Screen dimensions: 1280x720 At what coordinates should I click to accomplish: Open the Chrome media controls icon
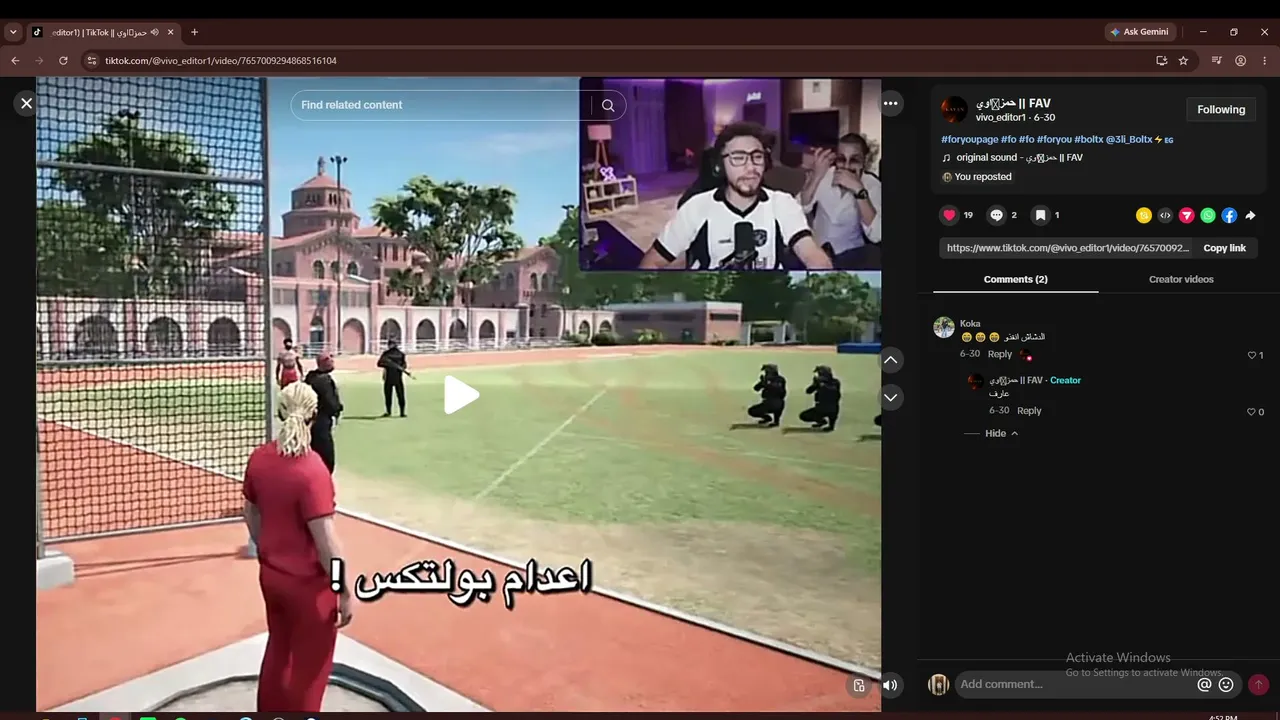pos(1216,61)
